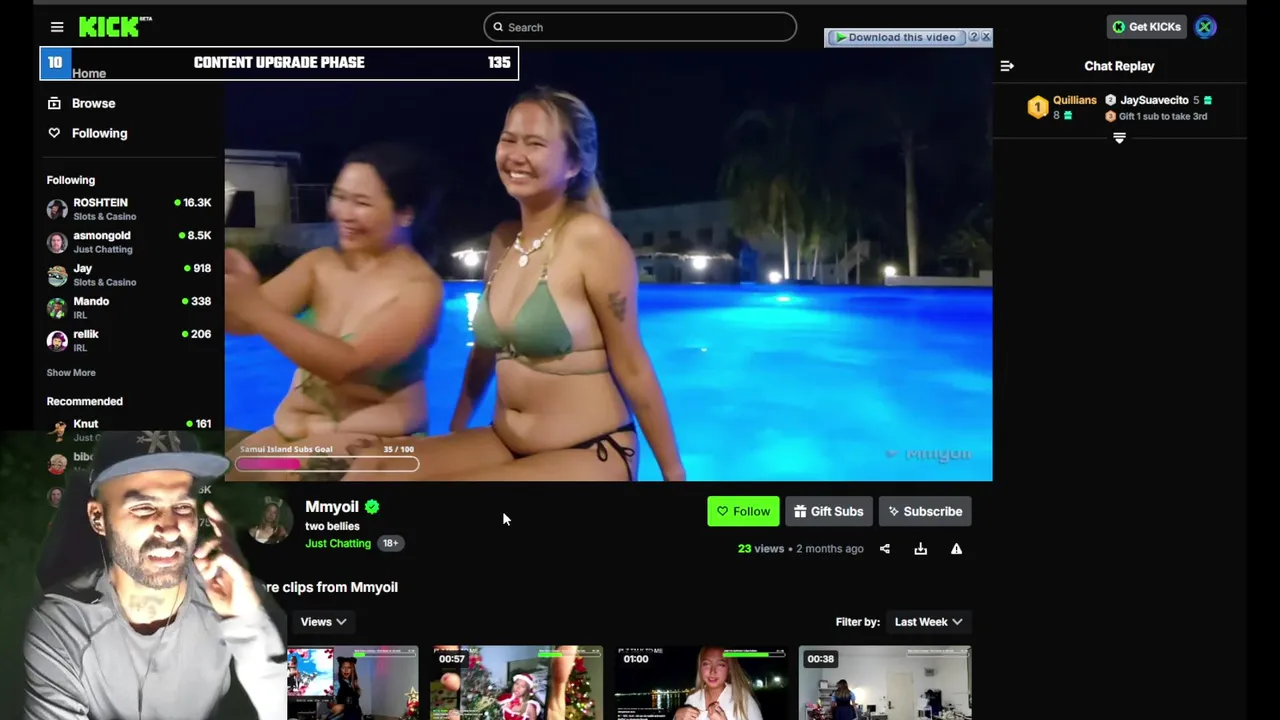Click the Follow heart button
This screenshot has height=720, width=1280.
pyautogui.click(x=743, y=511)
